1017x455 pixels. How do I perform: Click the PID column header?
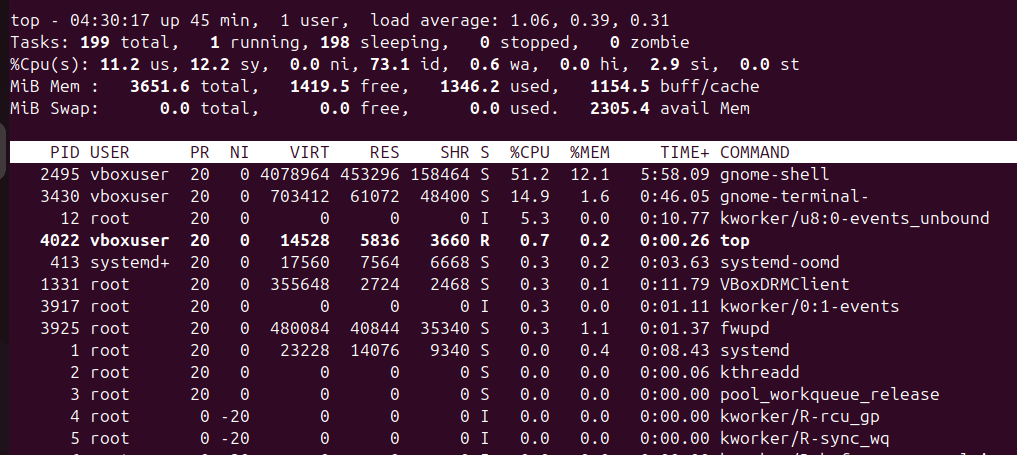tap(65, 152)
